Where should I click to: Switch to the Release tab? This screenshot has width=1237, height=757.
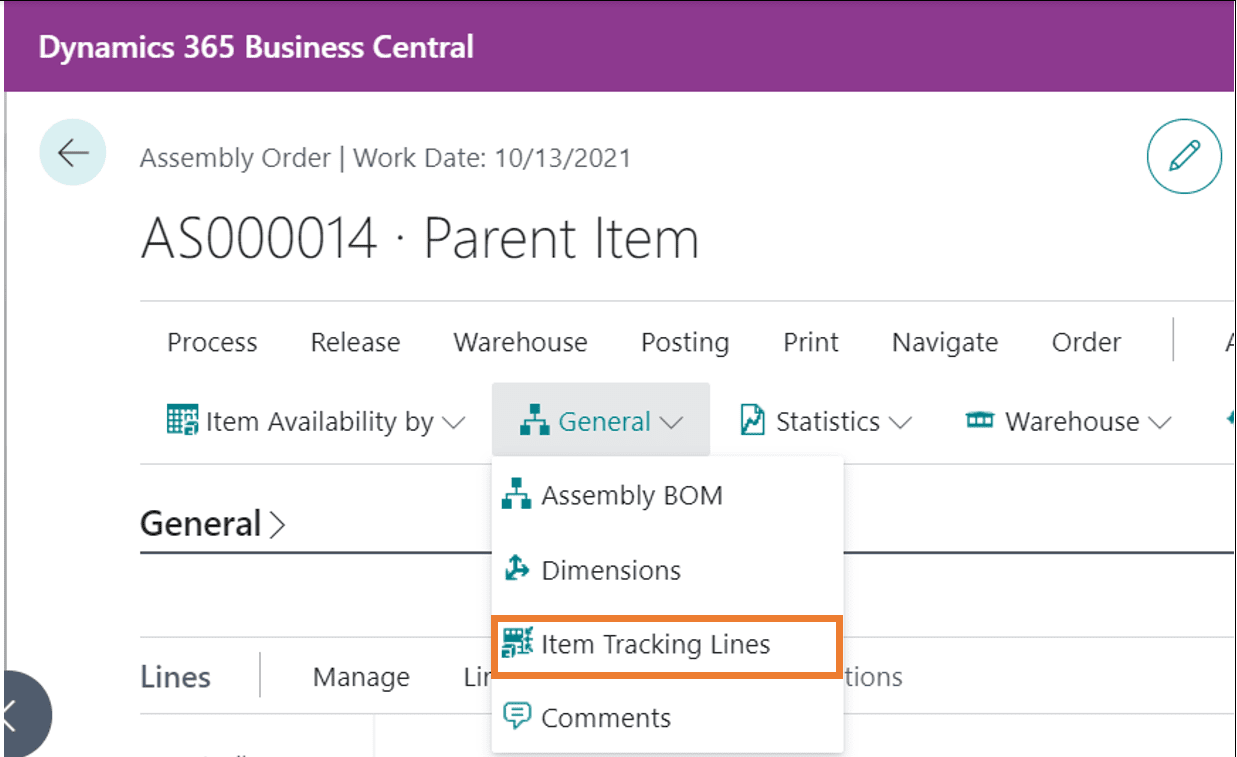click(x=355, y=342)
